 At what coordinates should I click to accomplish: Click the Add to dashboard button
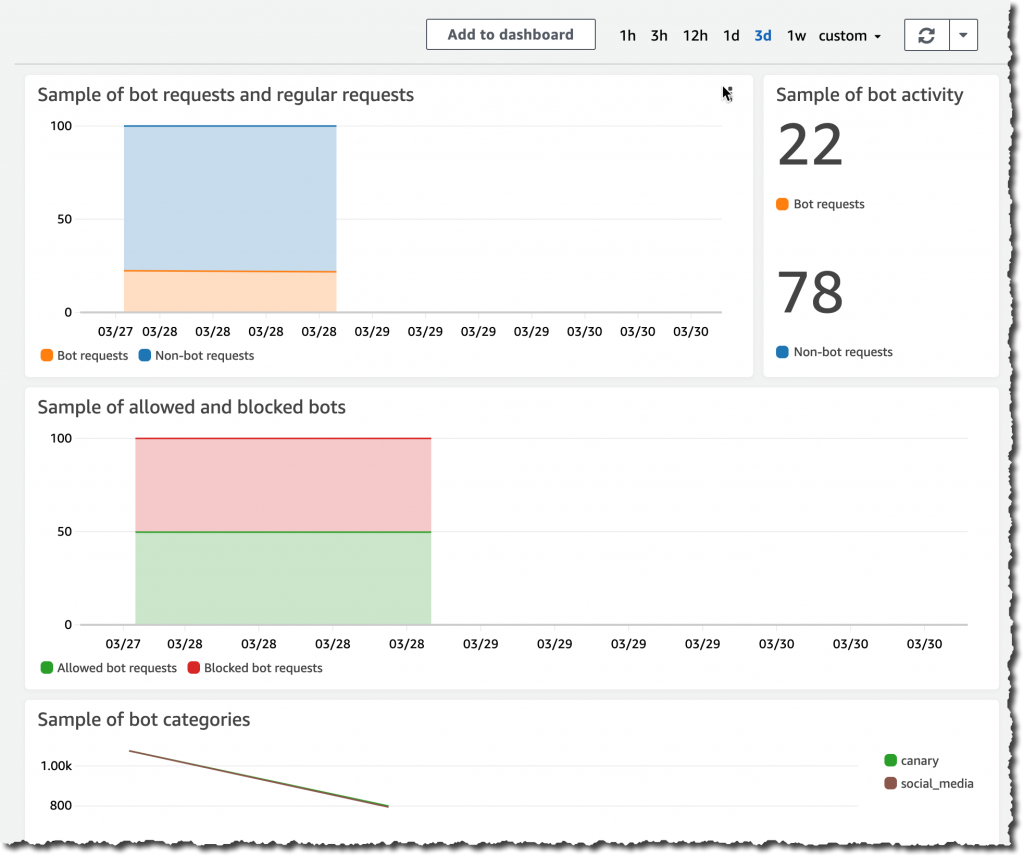[510, 33]
